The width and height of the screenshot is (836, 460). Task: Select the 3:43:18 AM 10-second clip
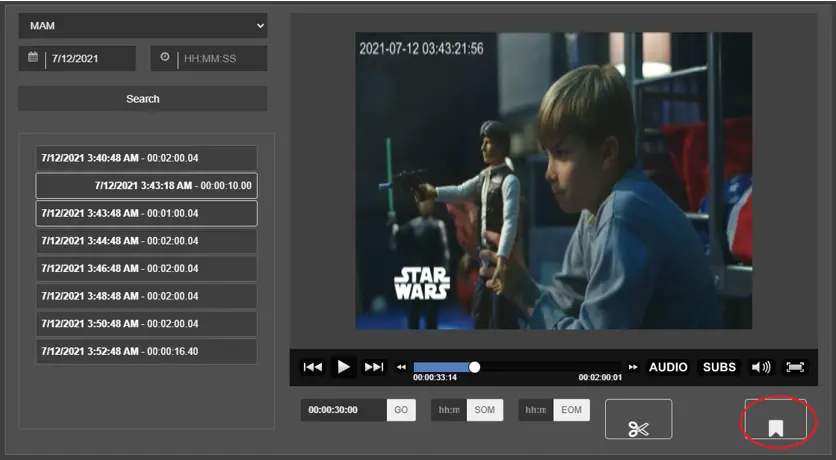(146, 186)
